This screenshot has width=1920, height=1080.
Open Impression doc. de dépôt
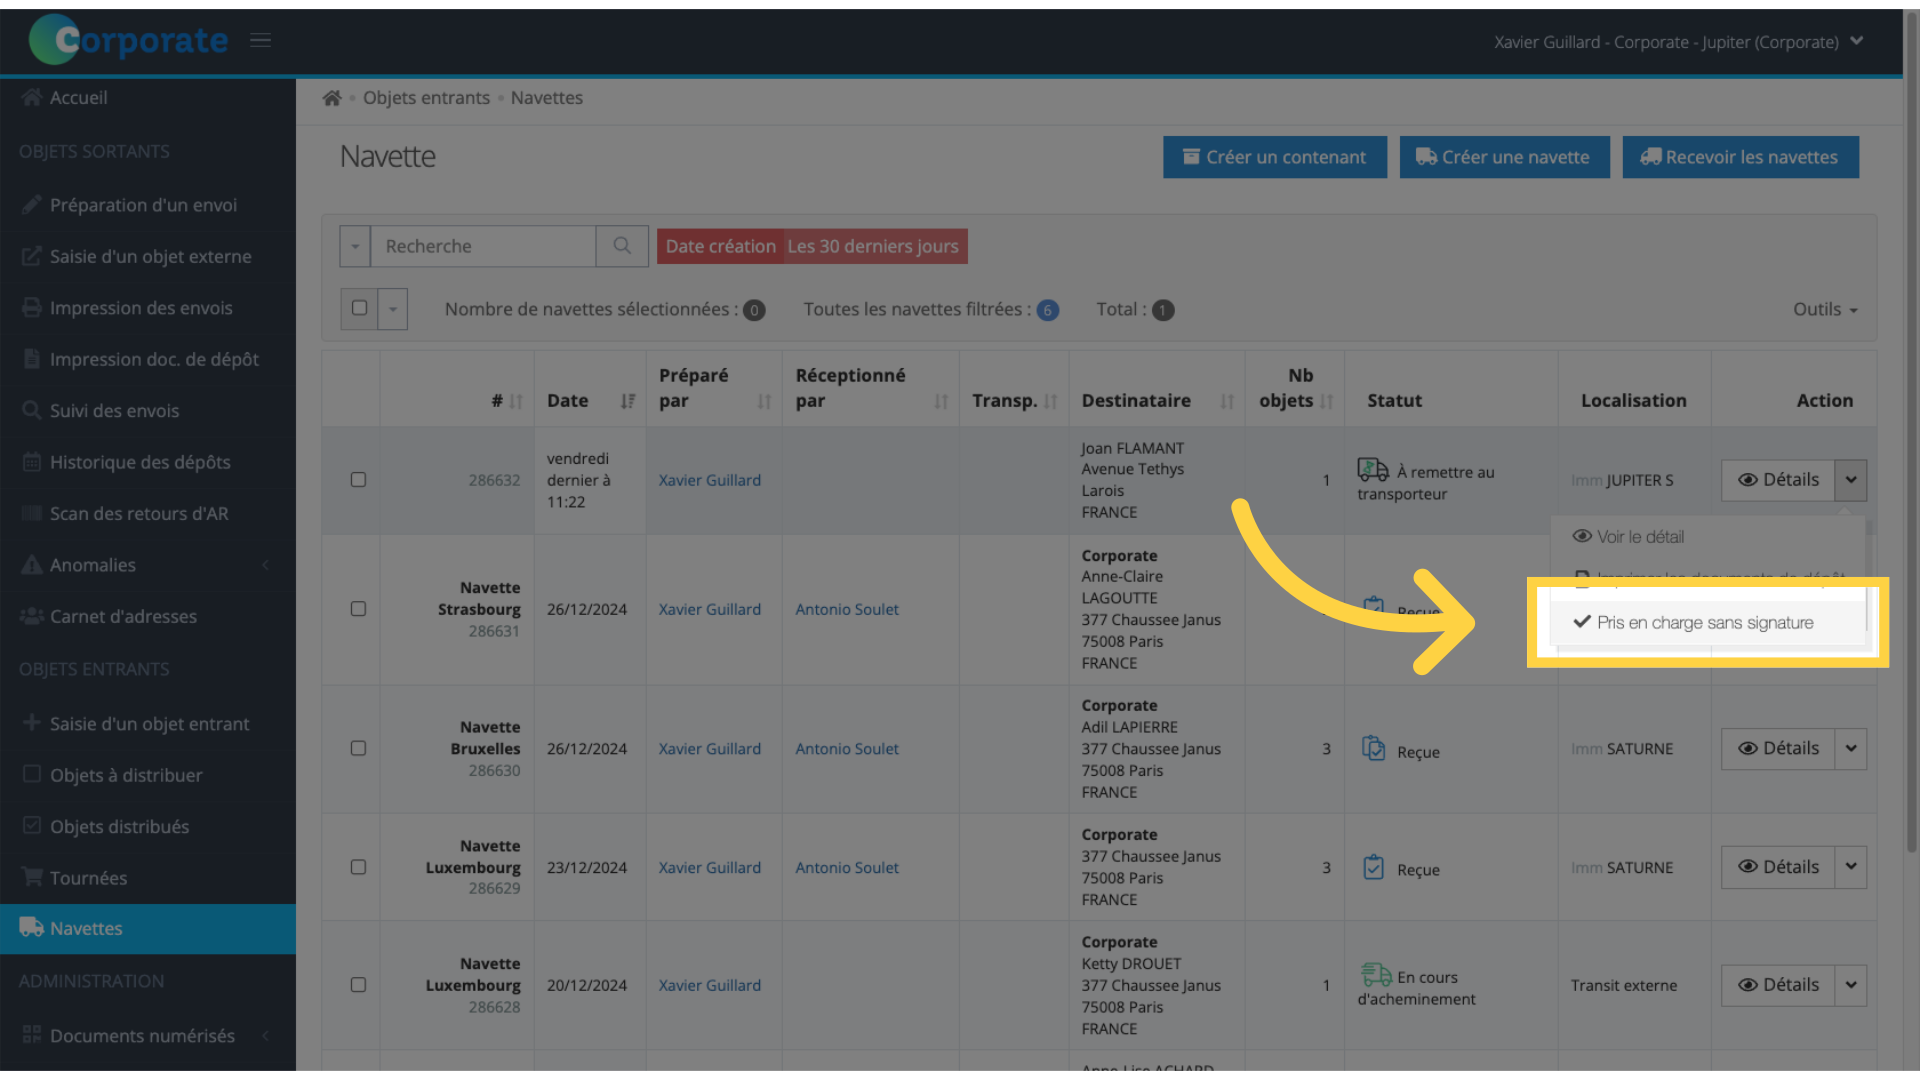(148, 359)
